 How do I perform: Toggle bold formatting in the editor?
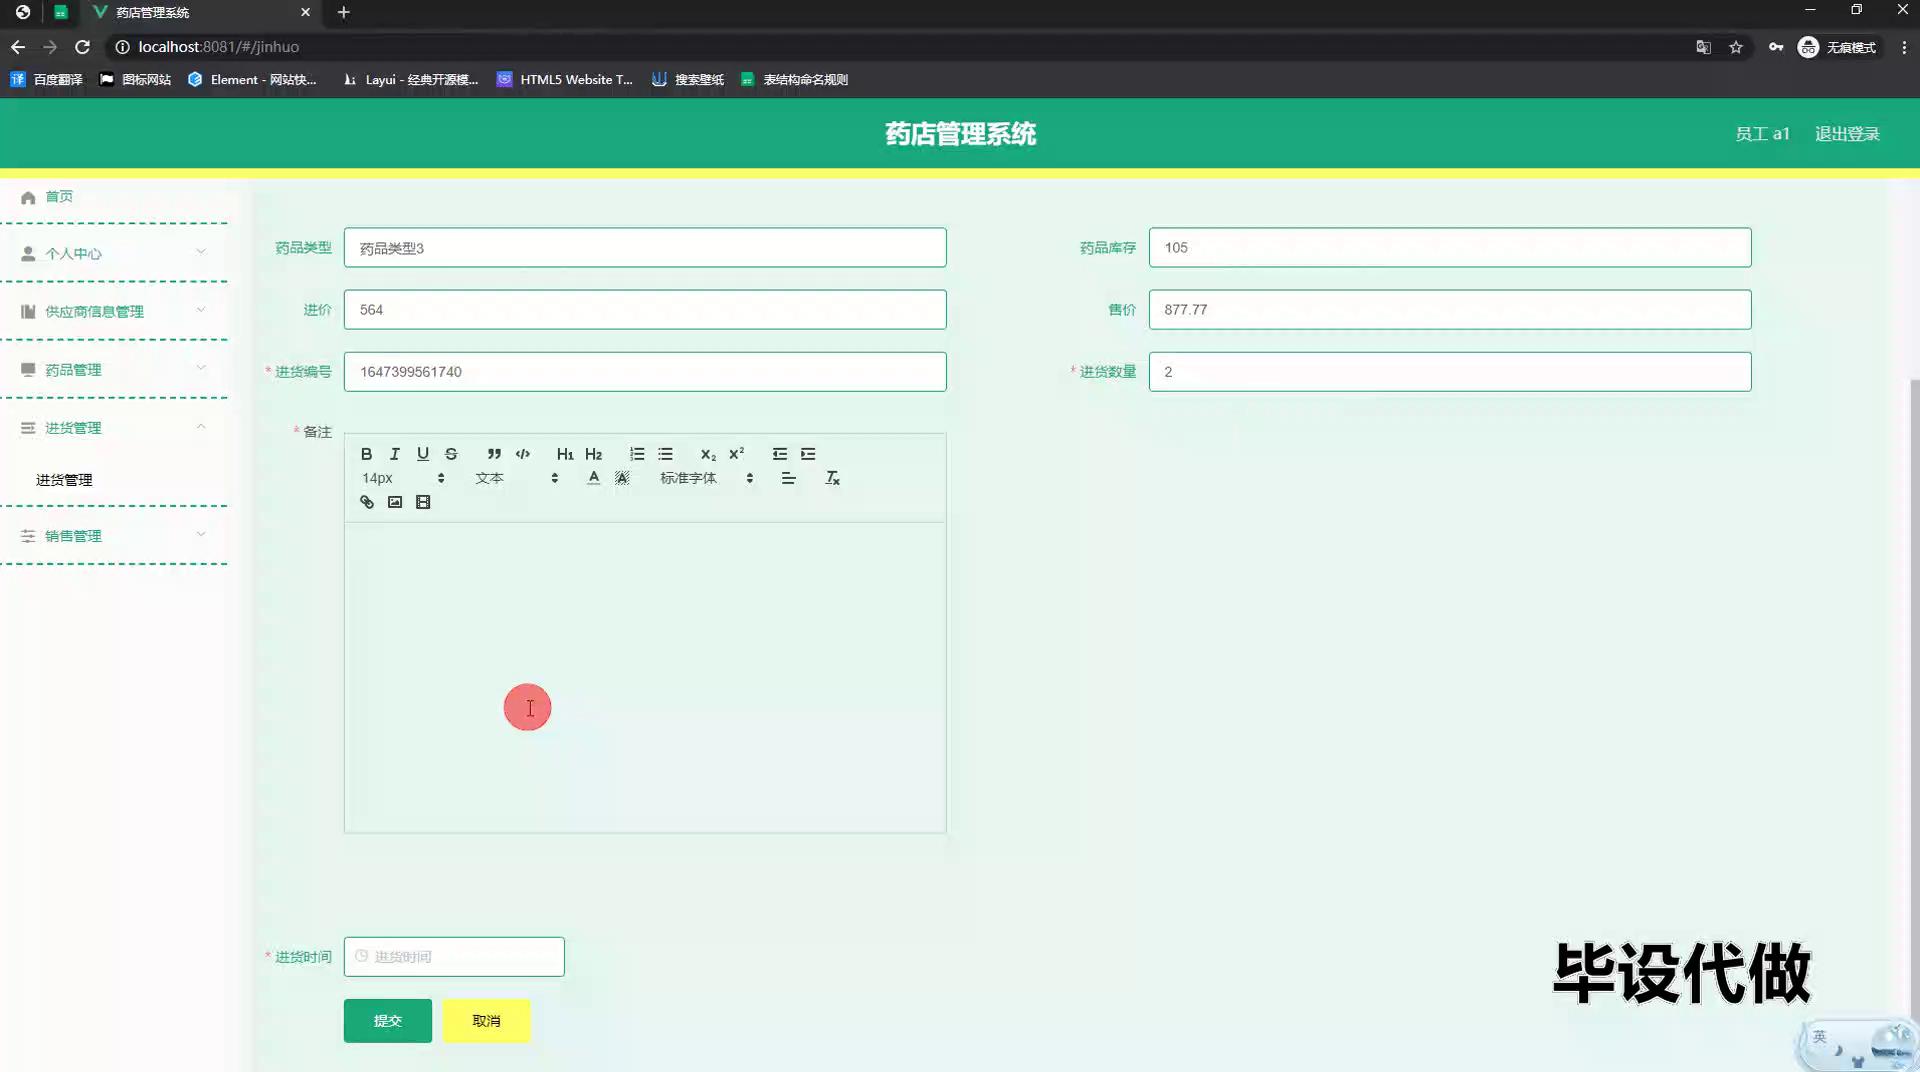[366, 454]
